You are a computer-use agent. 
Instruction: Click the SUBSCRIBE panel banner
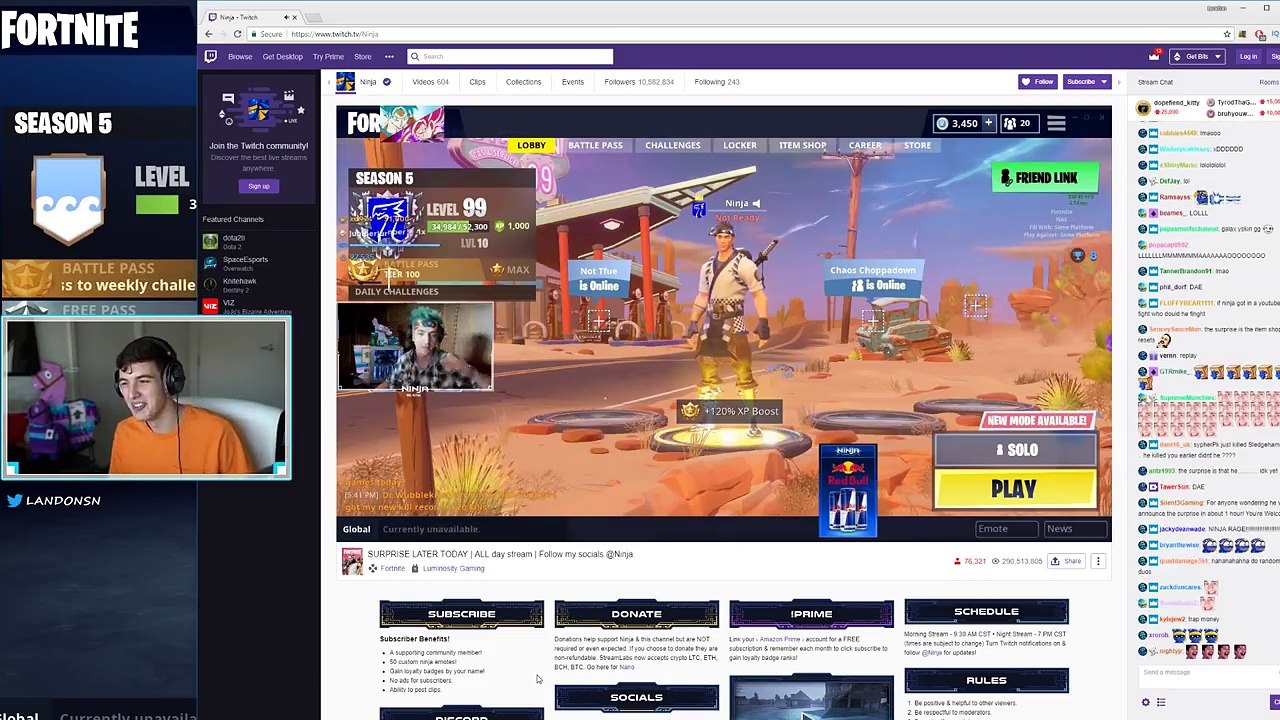[x=461, y=614]
